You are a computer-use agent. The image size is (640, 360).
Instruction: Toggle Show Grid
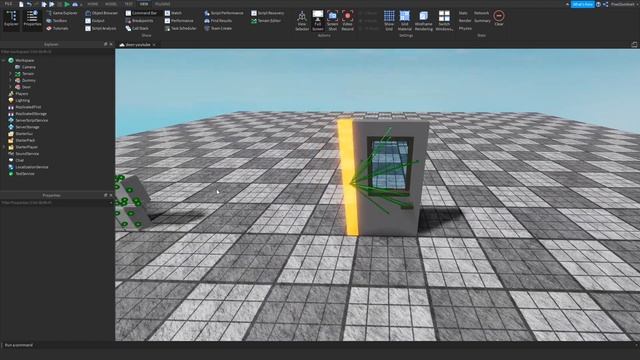click(389, 21)
